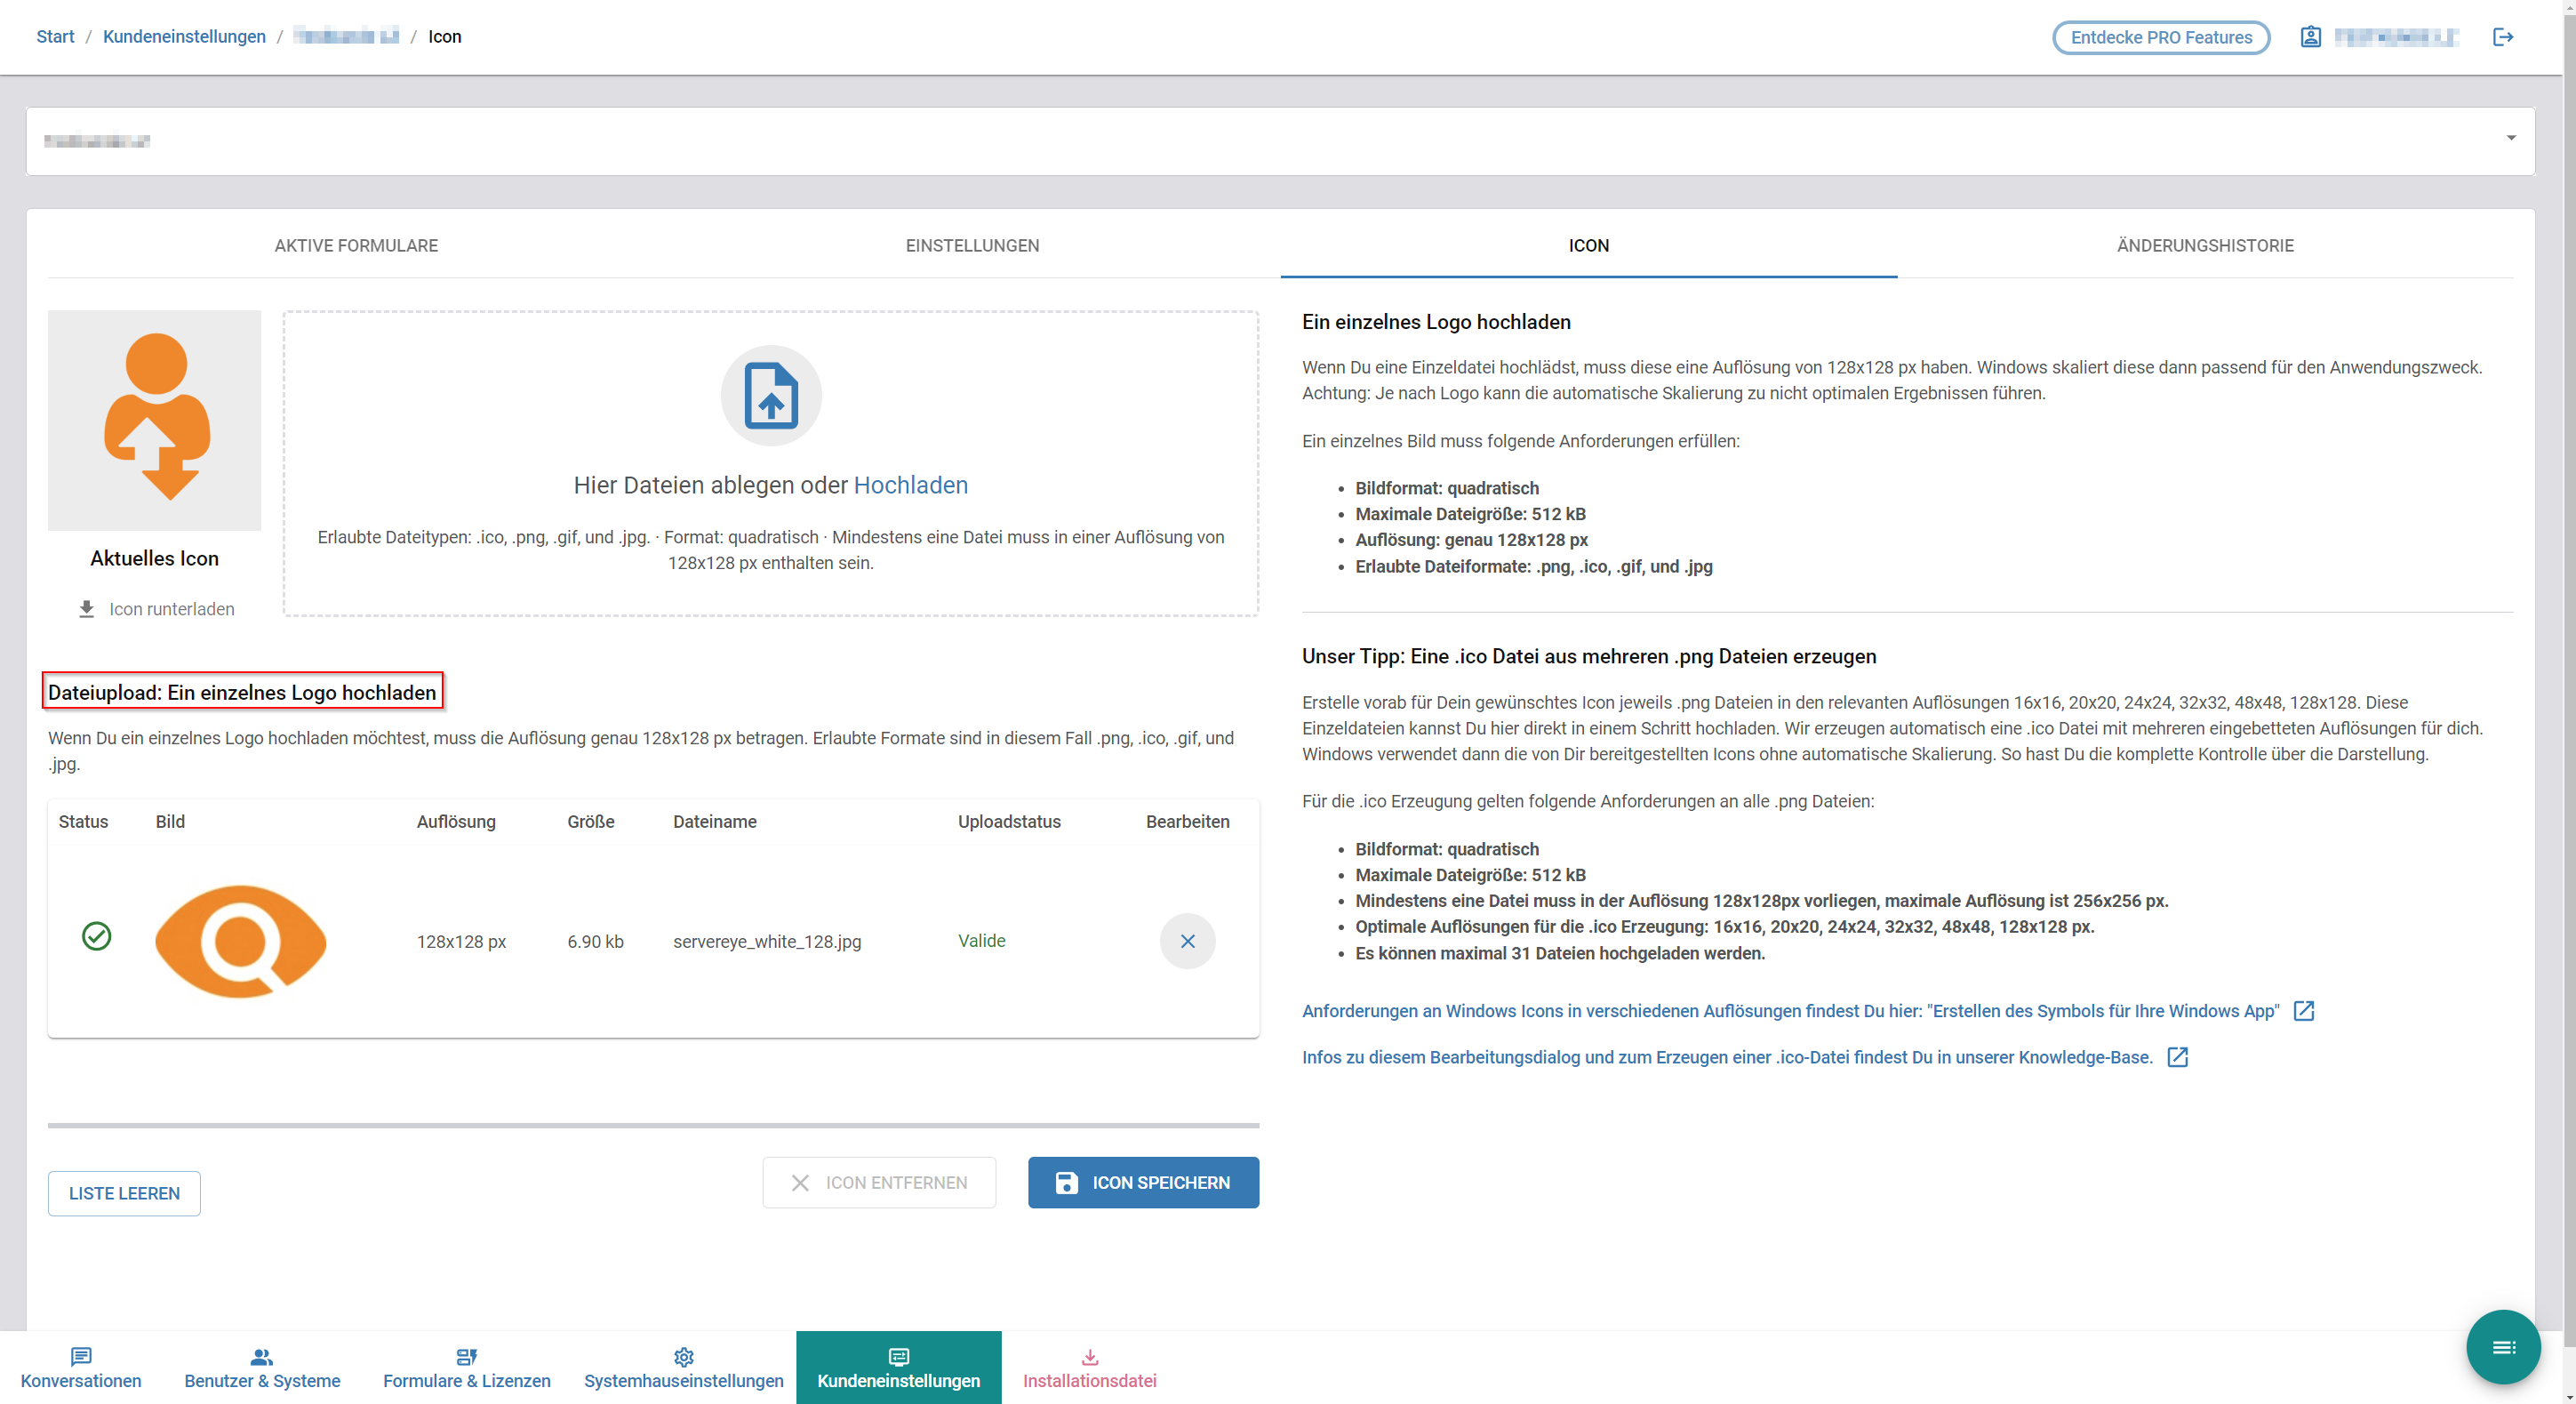Open external link icon for Windows Icons requirements

2303,1011
